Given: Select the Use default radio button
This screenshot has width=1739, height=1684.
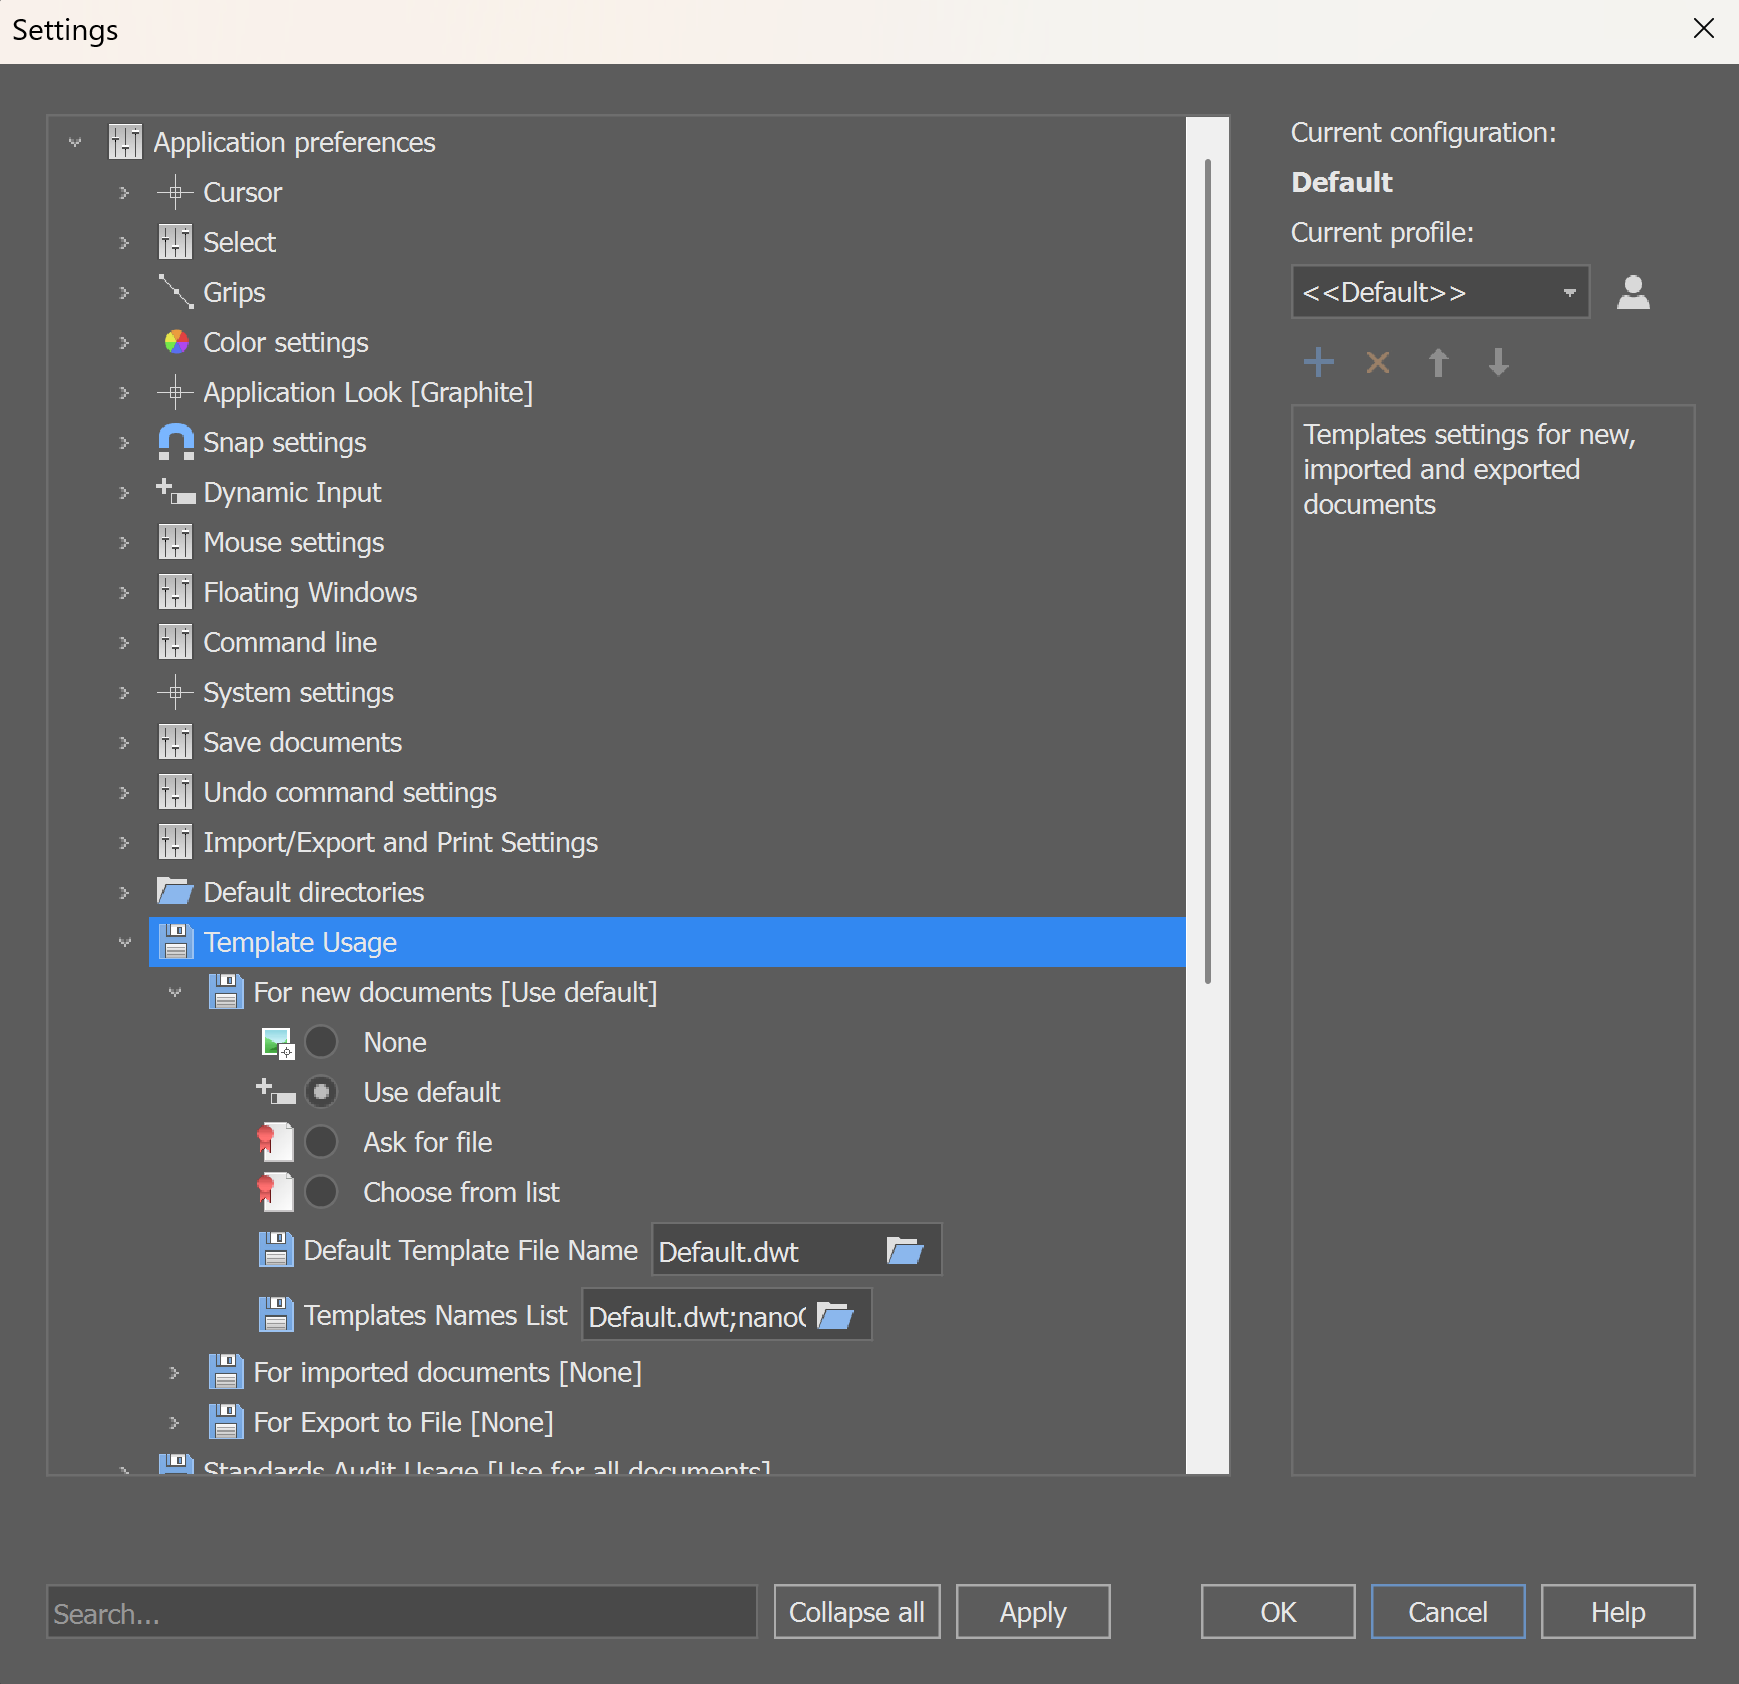Looking at the screenshot, I should tap(321, 1092).
